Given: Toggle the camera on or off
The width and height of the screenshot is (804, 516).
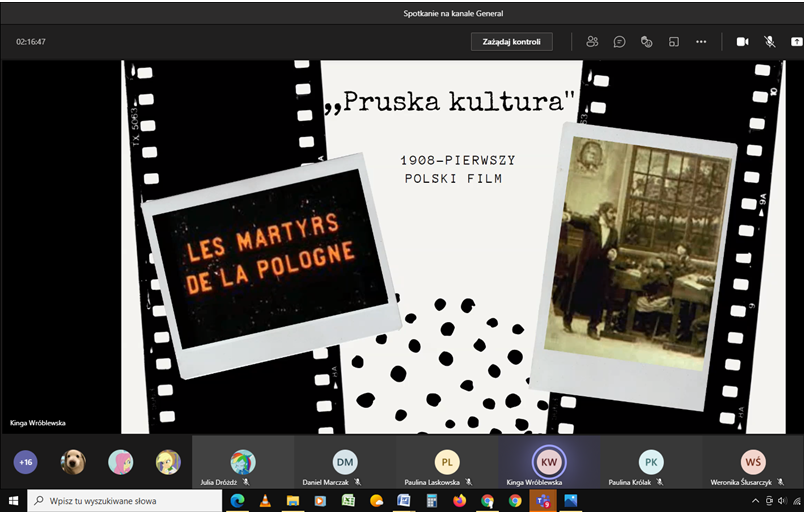Looking at the screenshot, I should [x=742, y=42].
